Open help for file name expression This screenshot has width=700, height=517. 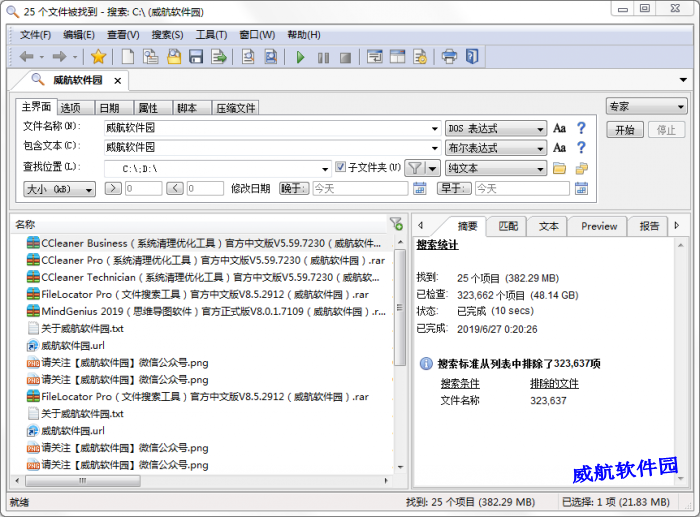(581, 129)
